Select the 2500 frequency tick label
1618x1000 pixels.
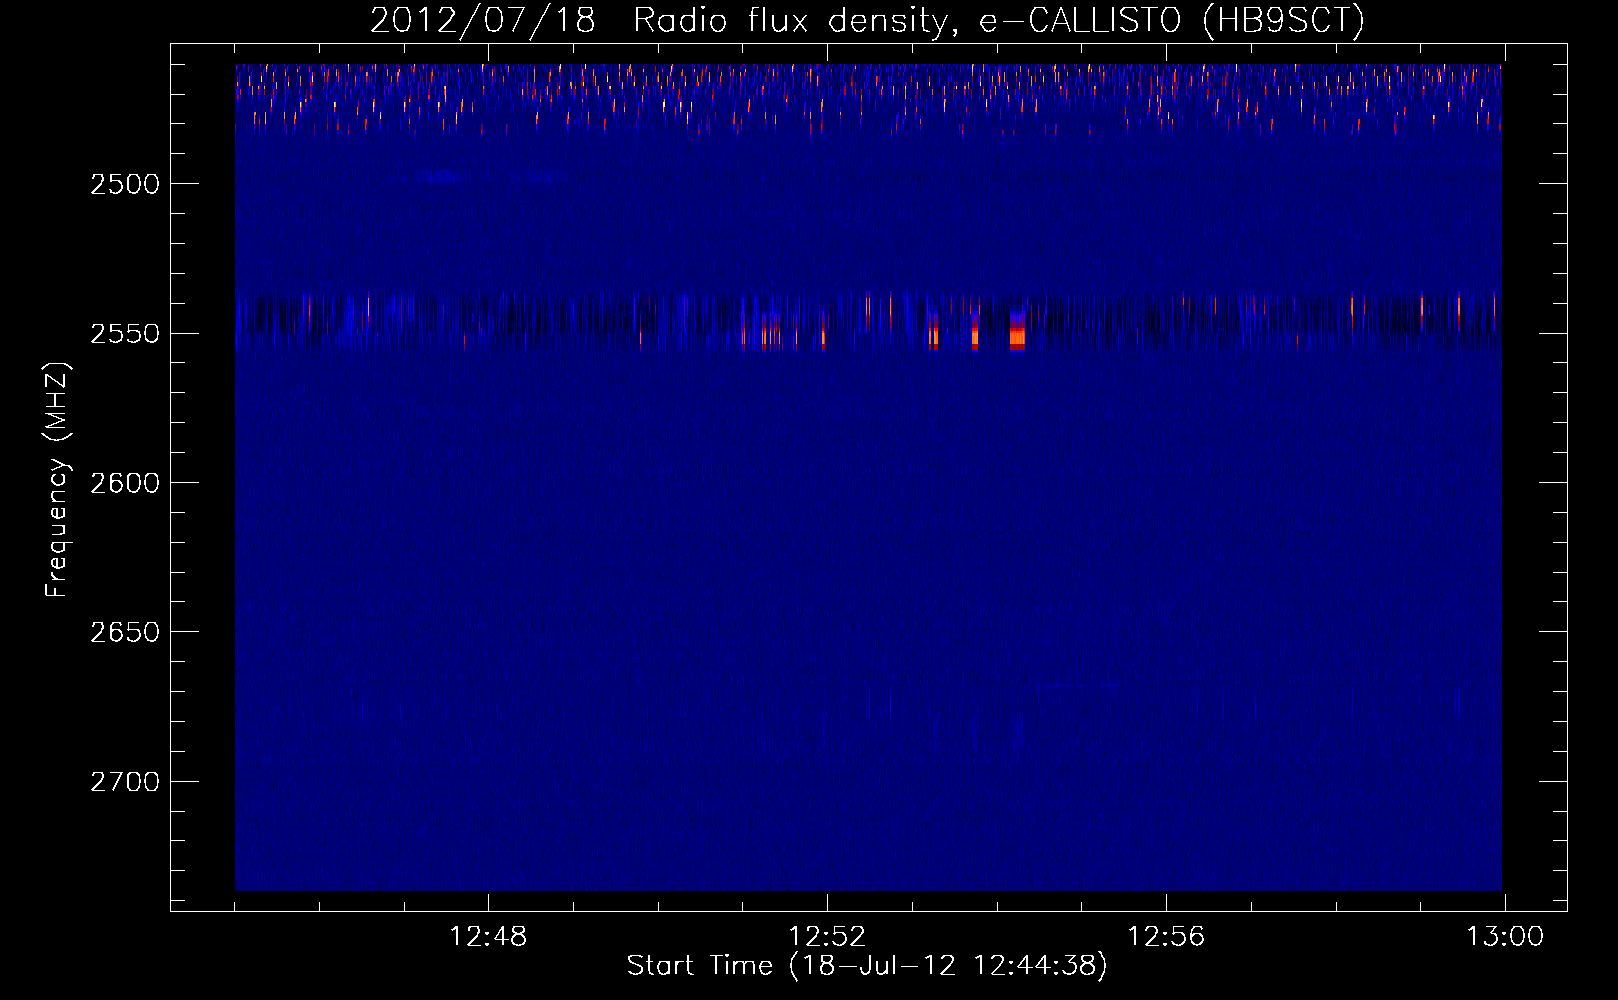[125, 184]
